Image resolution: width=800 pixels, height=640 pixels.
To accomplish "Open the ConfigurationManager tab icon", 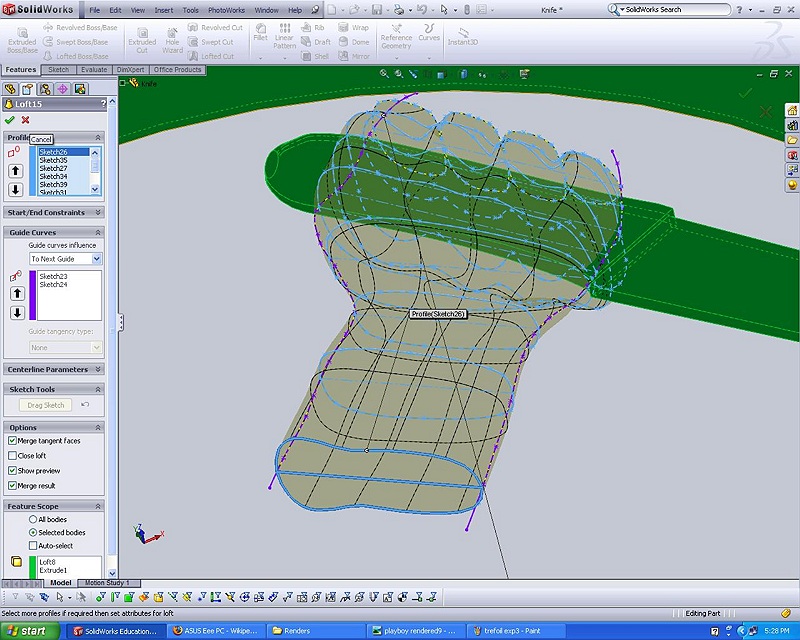I will pyautogui.click(x=45, y=88).
